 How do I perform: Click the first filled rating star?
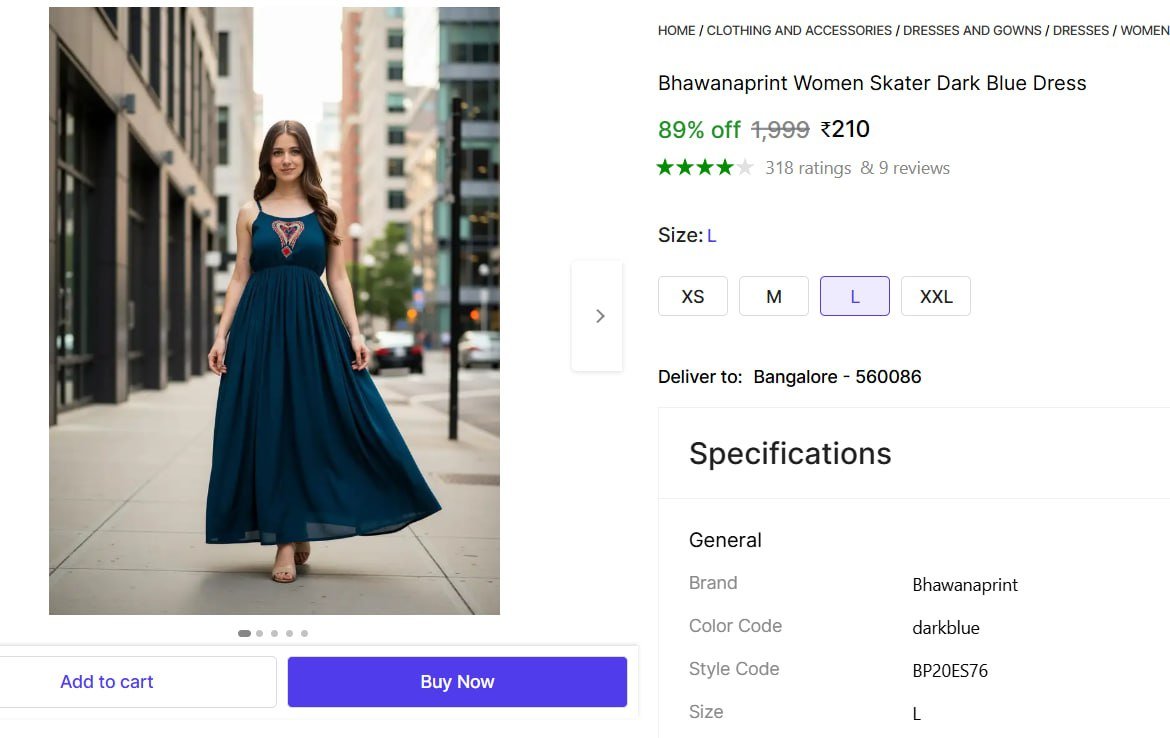coord(665,167)
